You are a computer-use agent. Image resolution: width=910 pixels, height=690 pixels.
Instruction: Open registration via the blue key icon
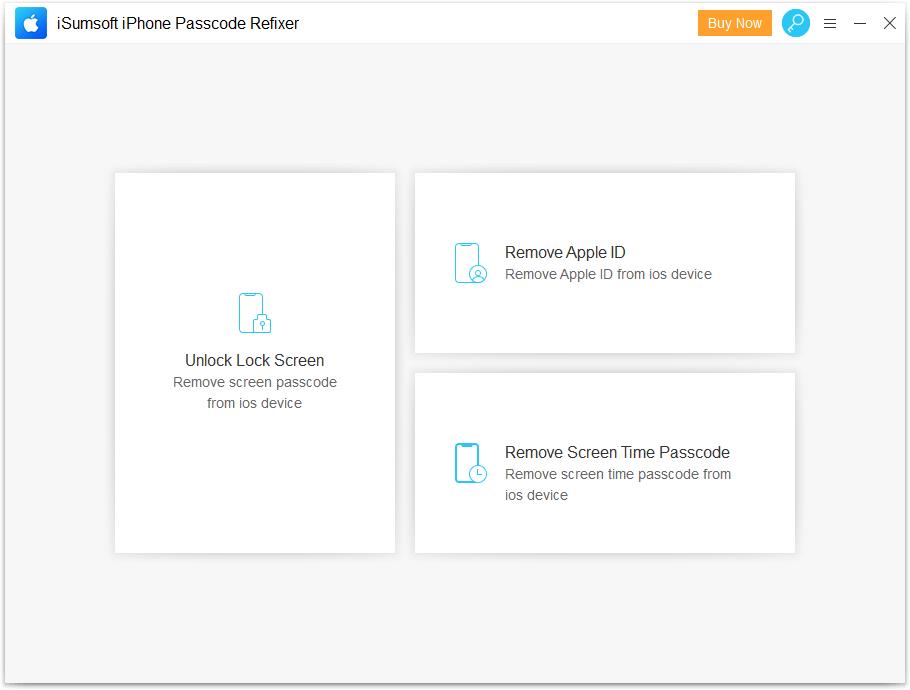pos(795,23)
